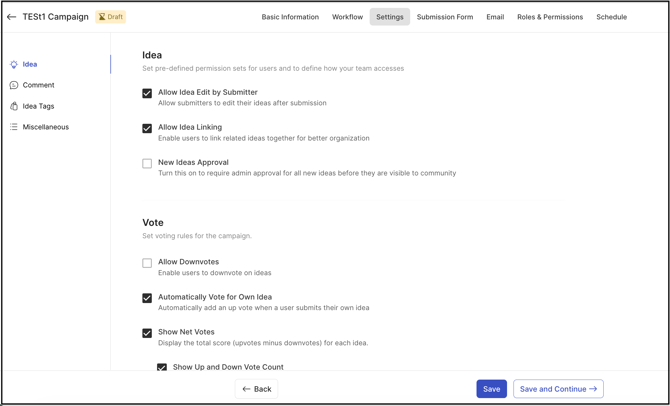Open the Roles & Permissions tab

[550, 17]
